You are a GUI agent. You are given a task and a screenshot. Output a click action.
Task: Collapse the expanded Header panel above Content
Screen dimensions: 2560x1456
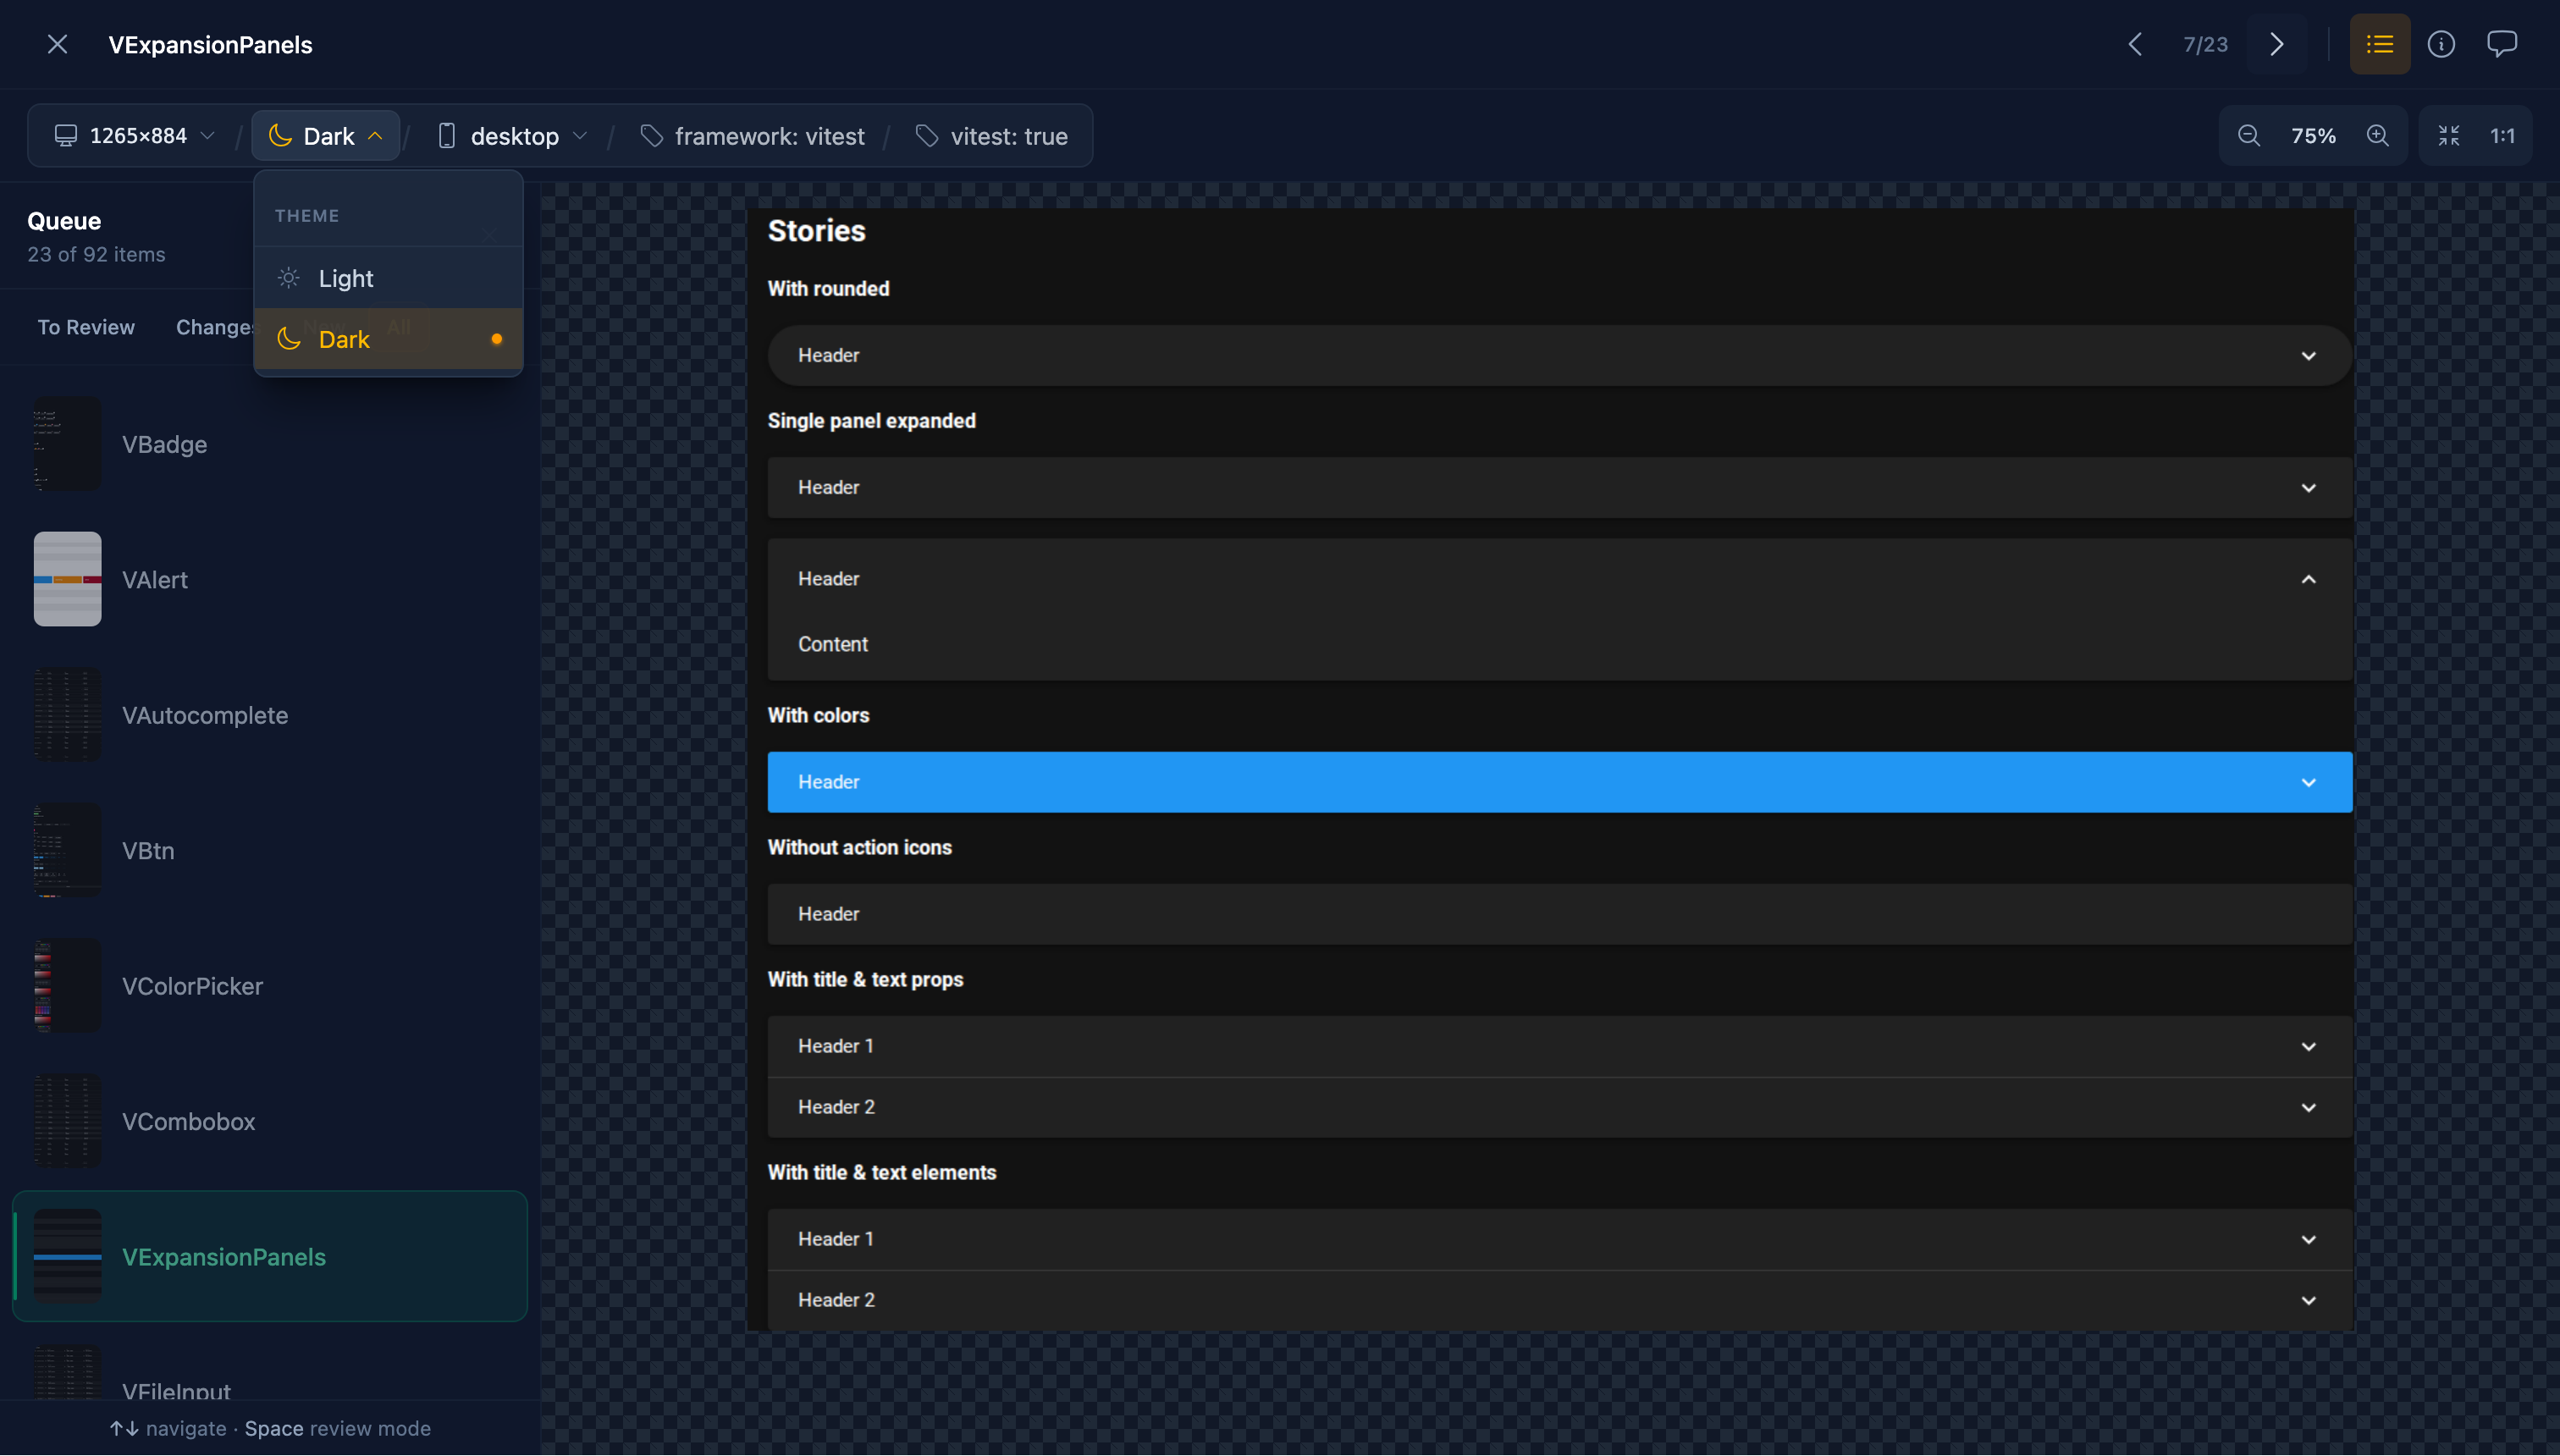2308,578
